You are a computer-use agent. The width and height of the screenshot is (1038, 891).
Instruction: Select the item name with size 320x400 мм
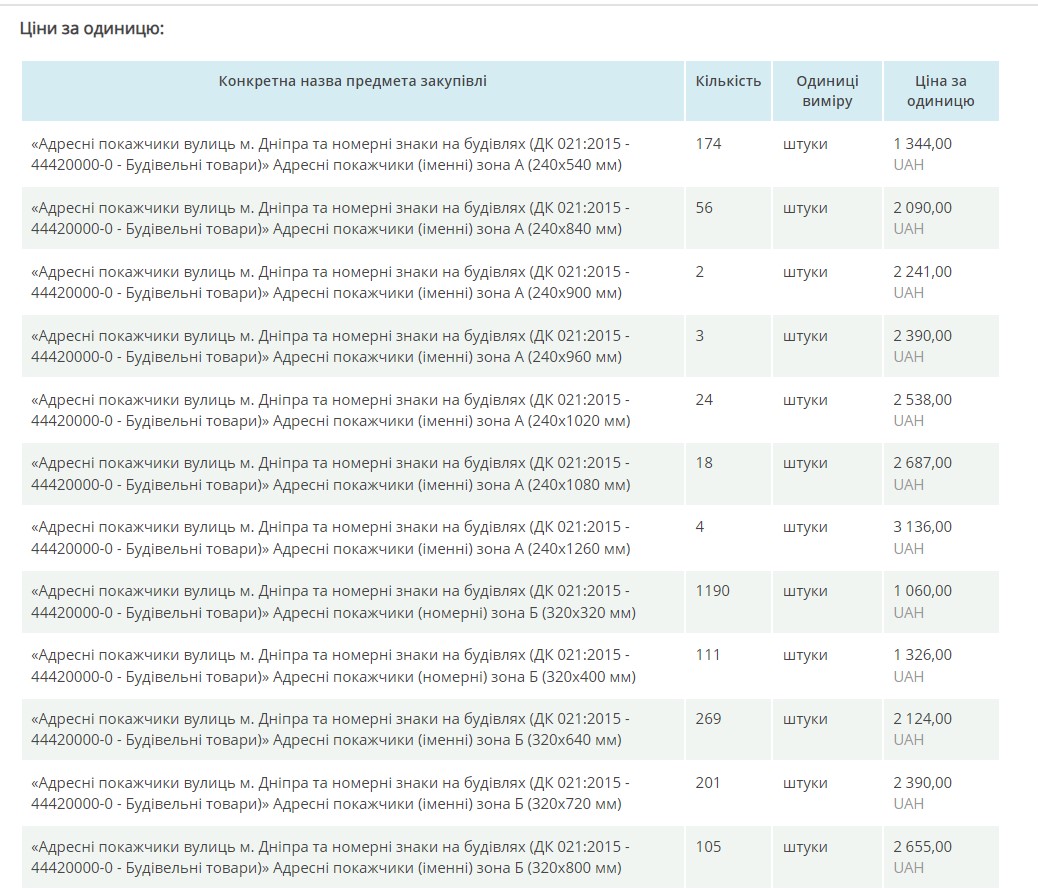pyautogui.click(x=331, y=666)
